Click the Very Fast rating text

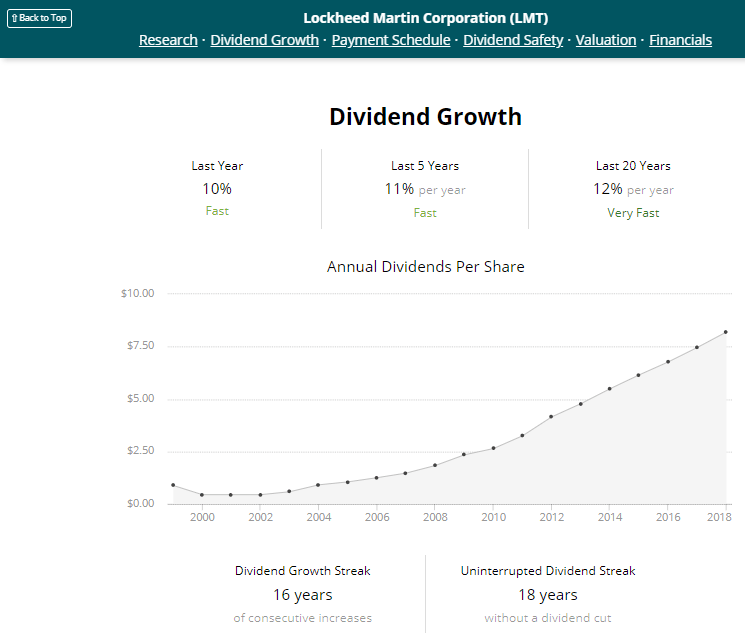[x=633, y=213]
